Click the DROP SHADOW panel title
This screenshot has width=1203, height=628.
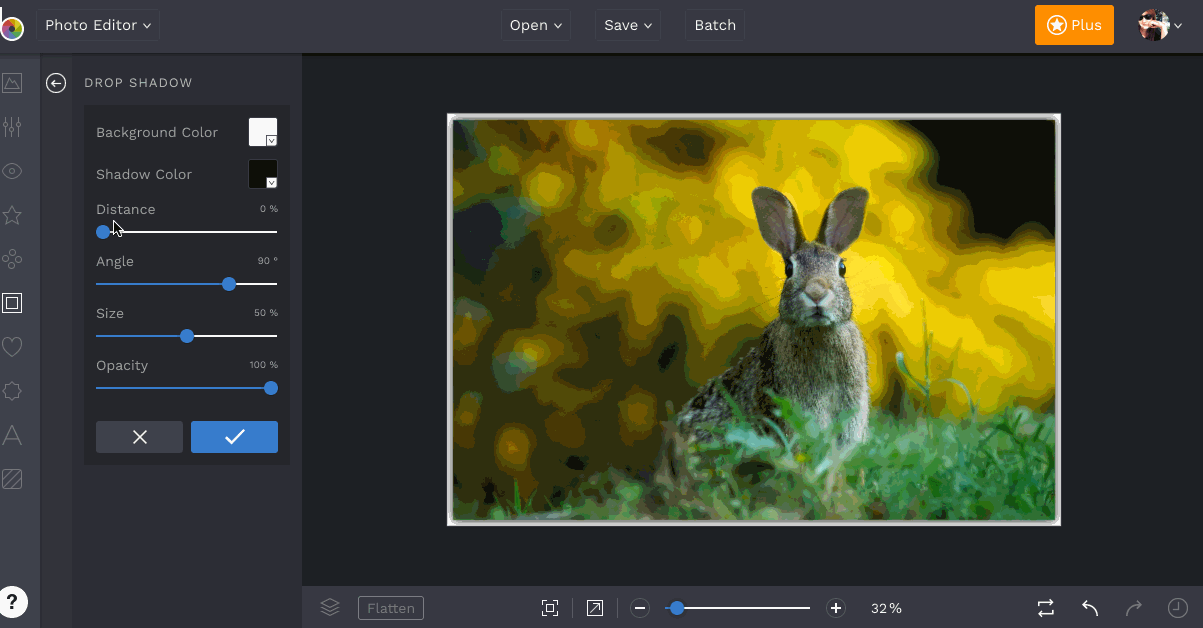(138, 83)
